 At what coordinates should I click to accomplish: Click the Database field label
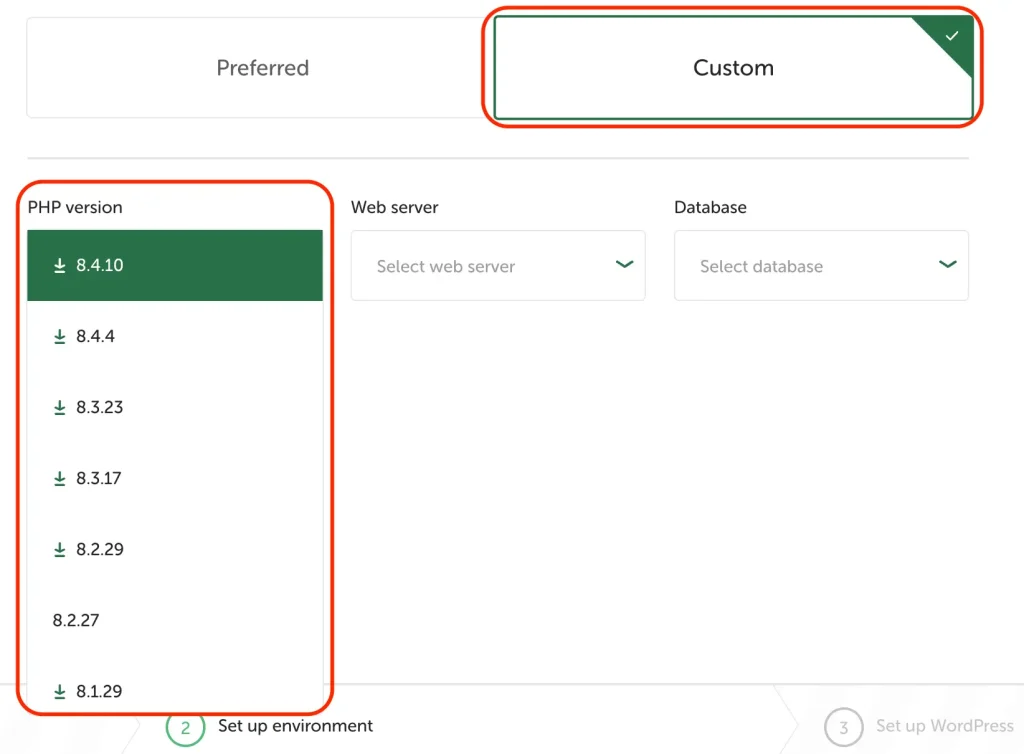click(x=710, y=208)
